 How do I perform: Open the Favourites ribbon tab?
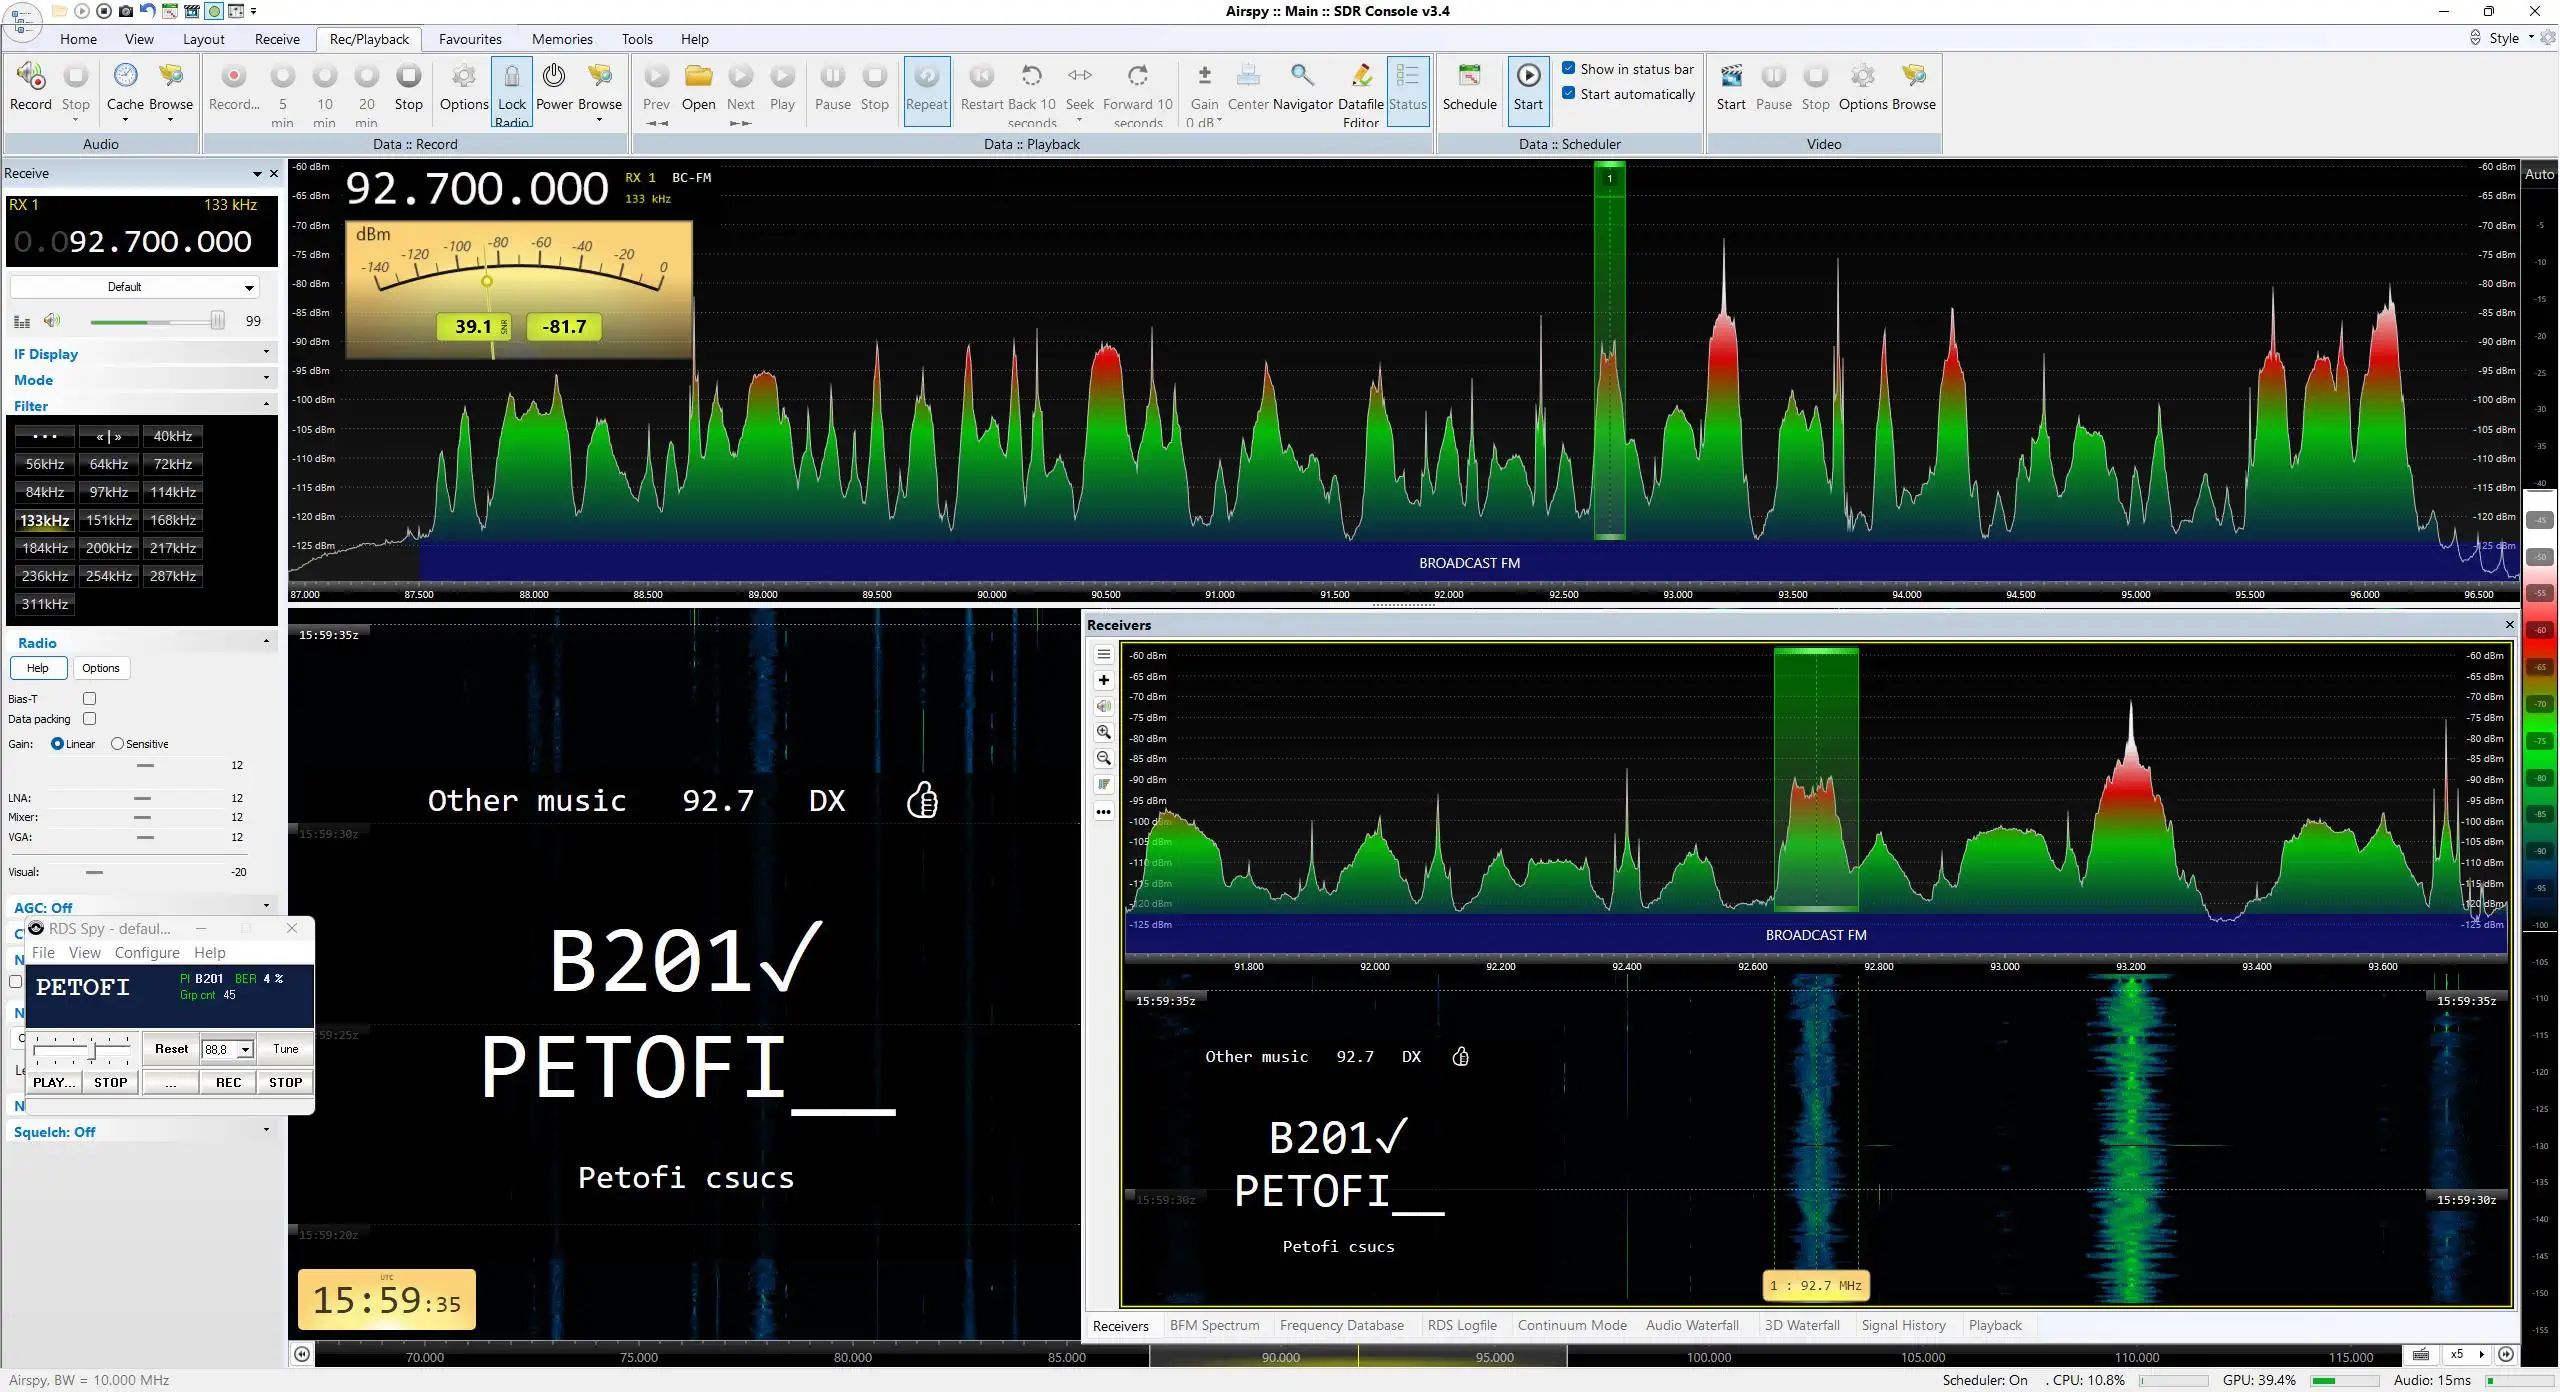pos(470,39)
